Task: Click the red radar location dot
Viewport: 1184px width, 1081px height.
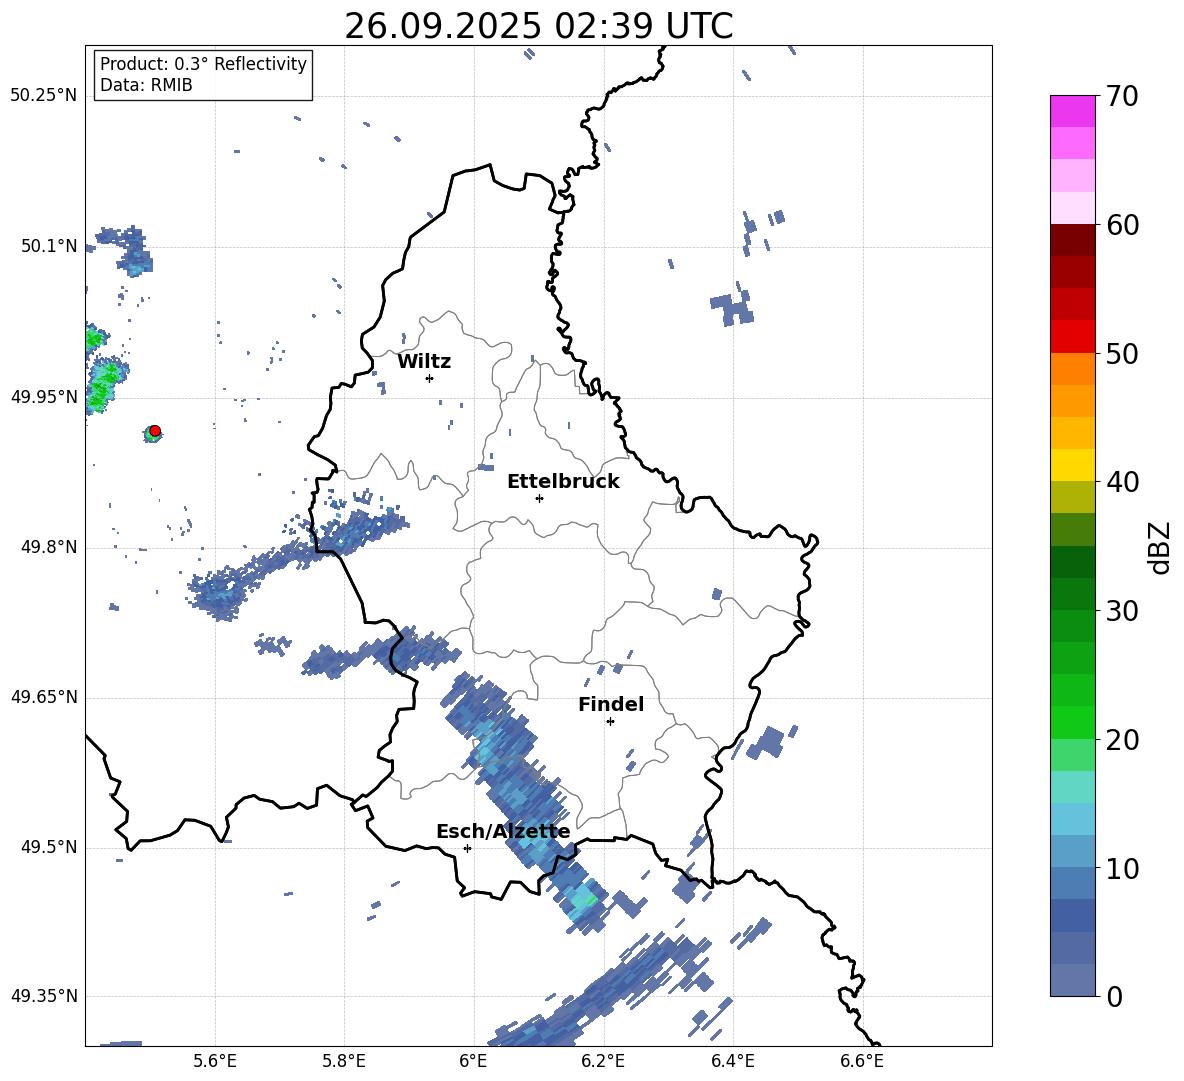Action: [x=155, y=430]
